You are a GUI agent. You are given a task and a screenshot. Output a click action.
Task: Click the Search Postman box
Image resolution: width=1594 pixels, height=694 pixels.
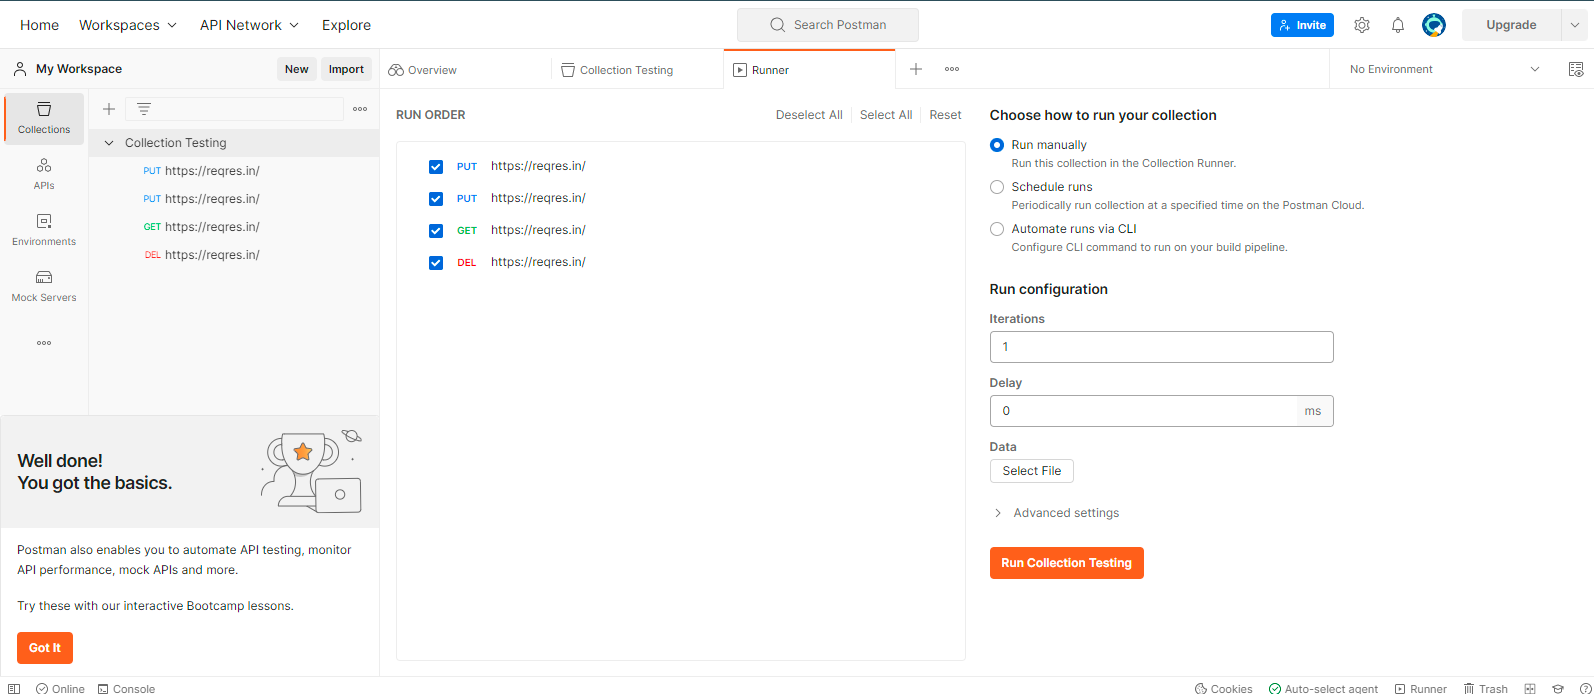coord(828,25)
